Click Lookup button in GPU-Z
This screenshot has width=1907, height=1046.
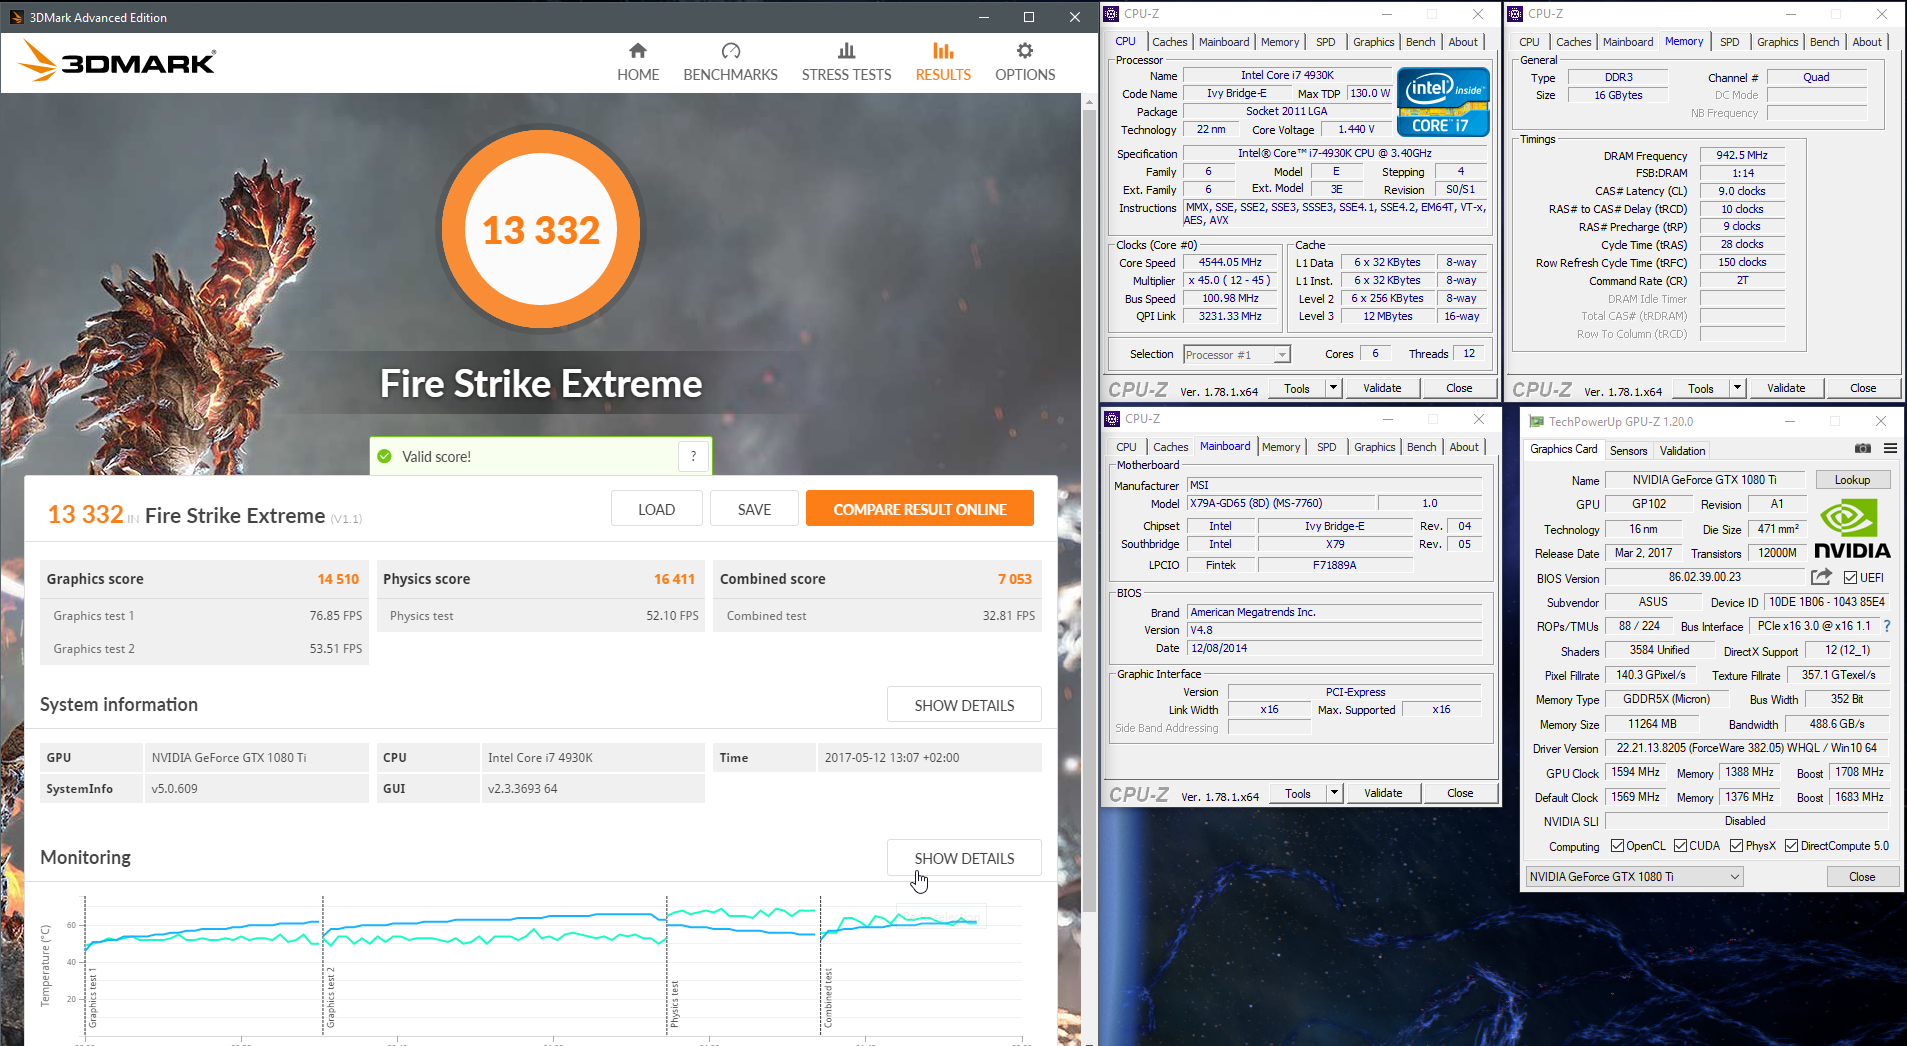(1852, 480)
